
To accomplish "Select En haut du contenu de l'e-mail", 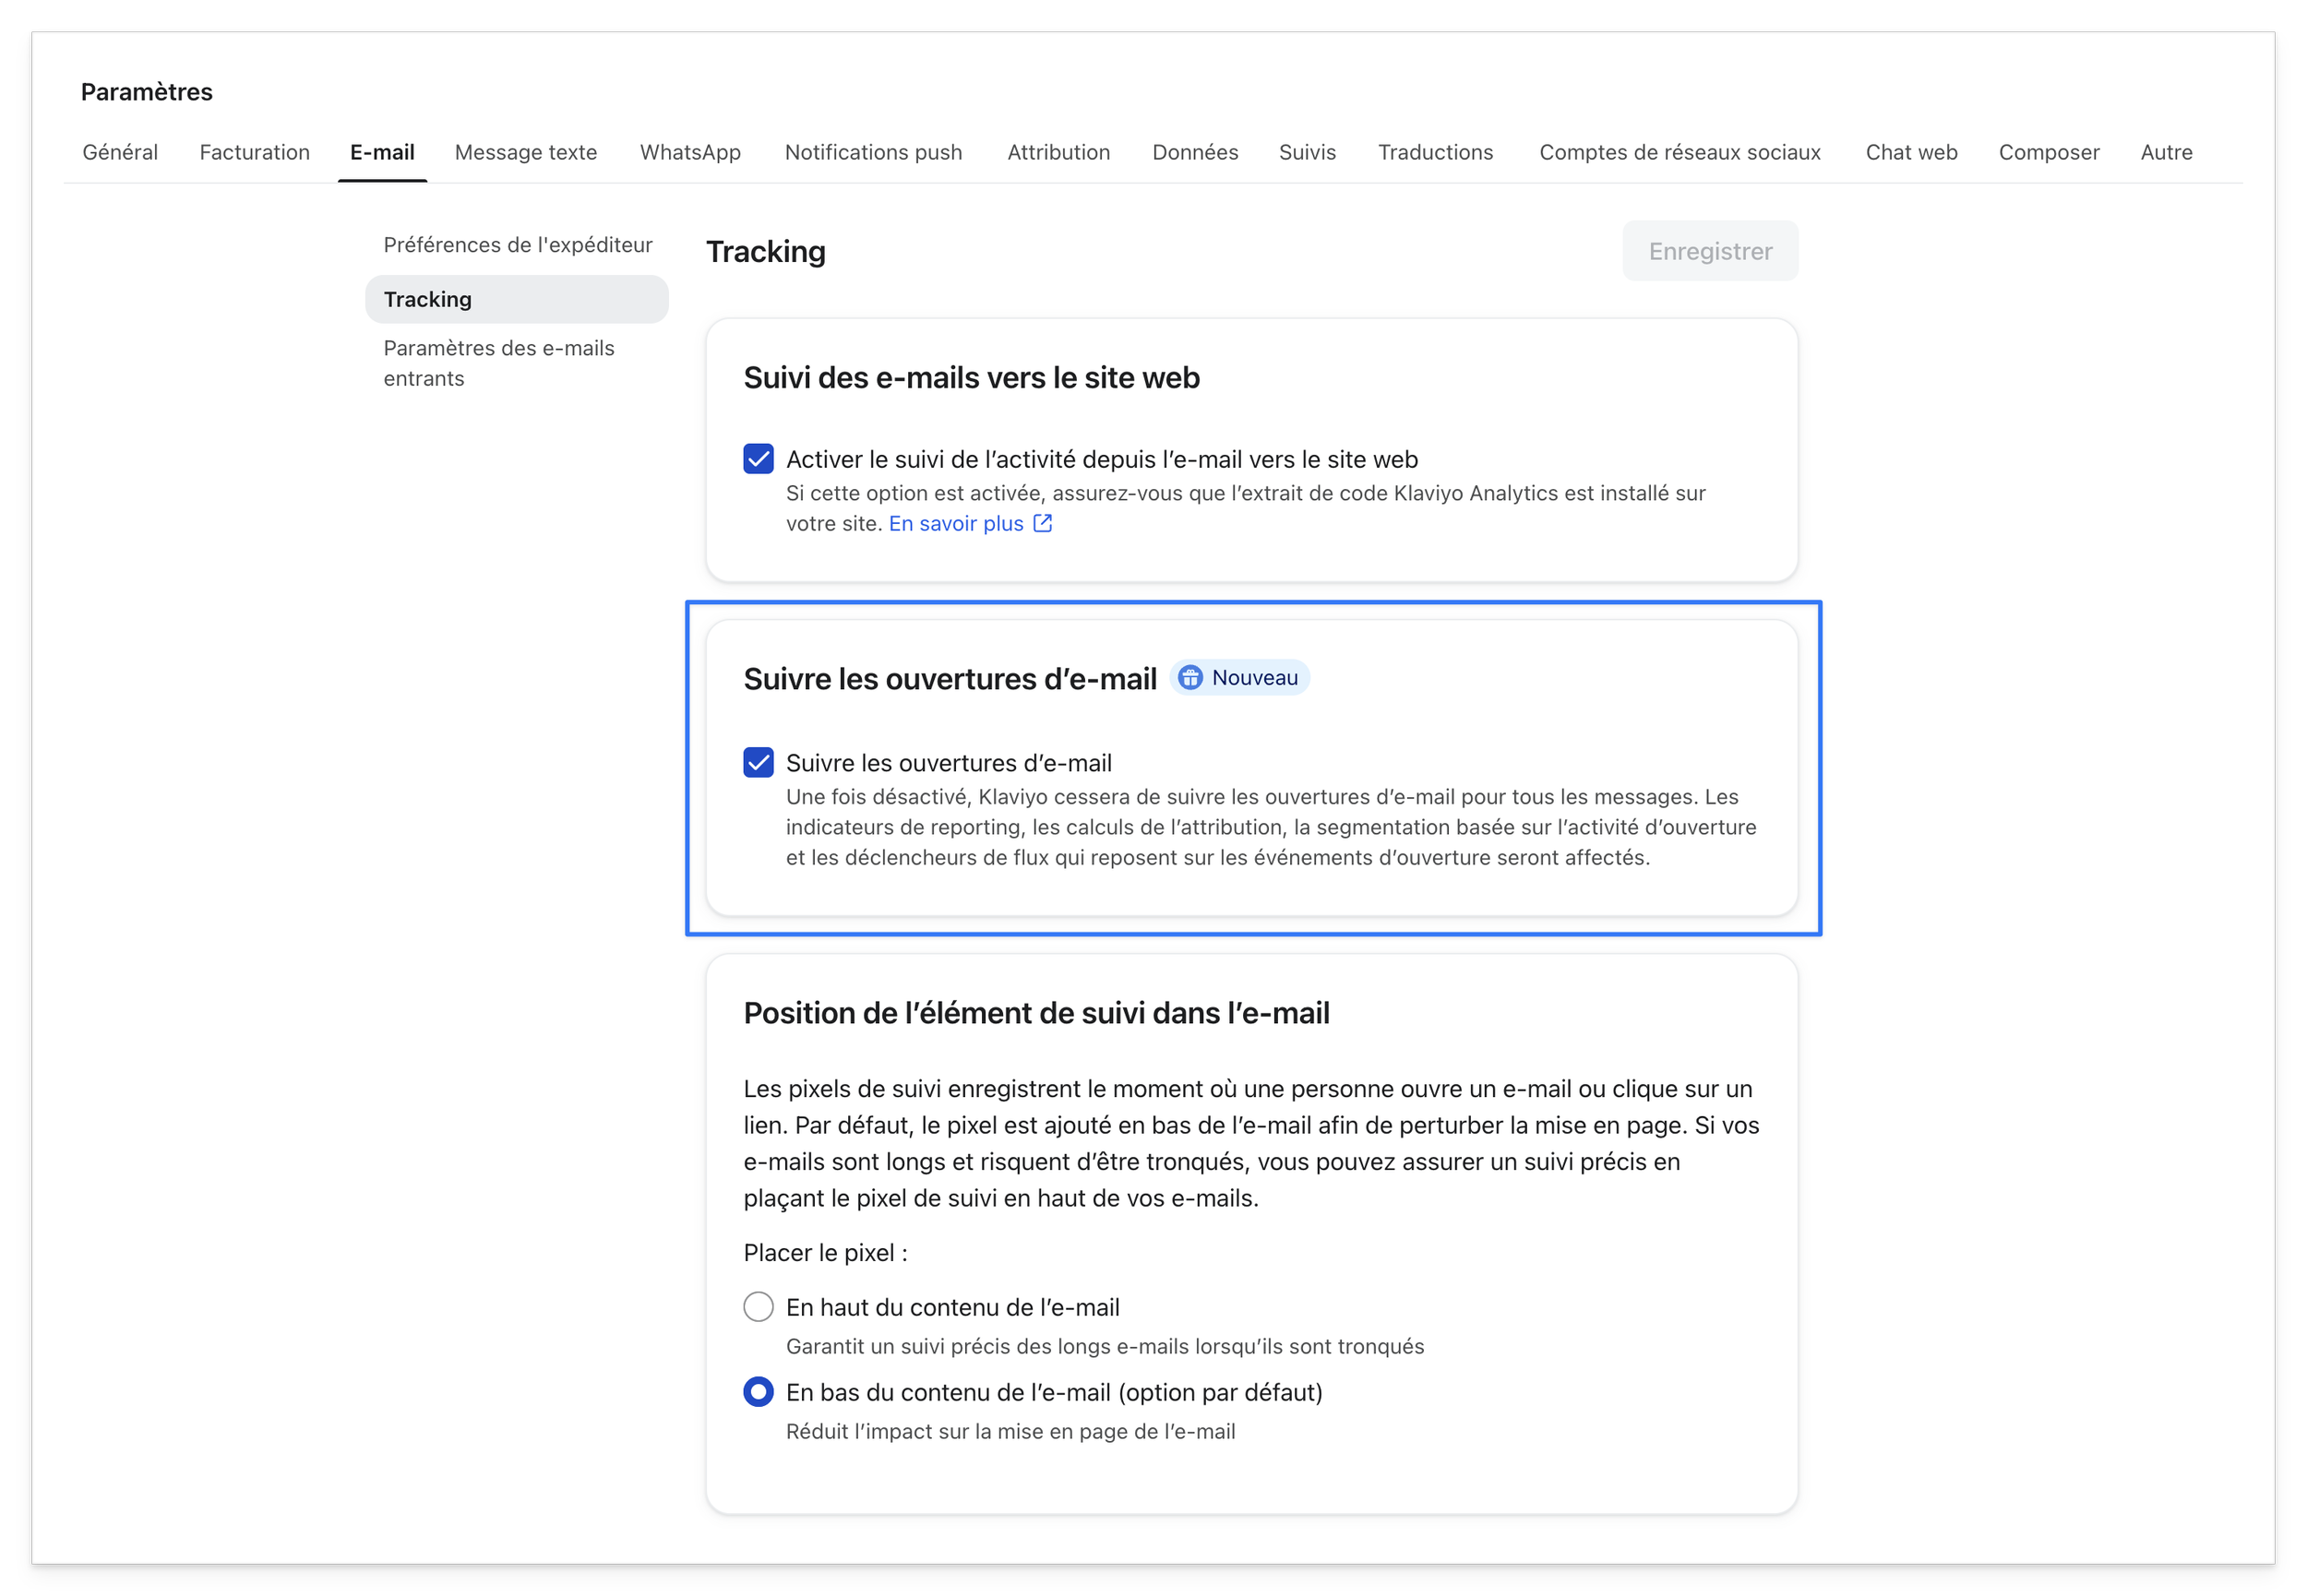I will click(x=758, y=1307).
